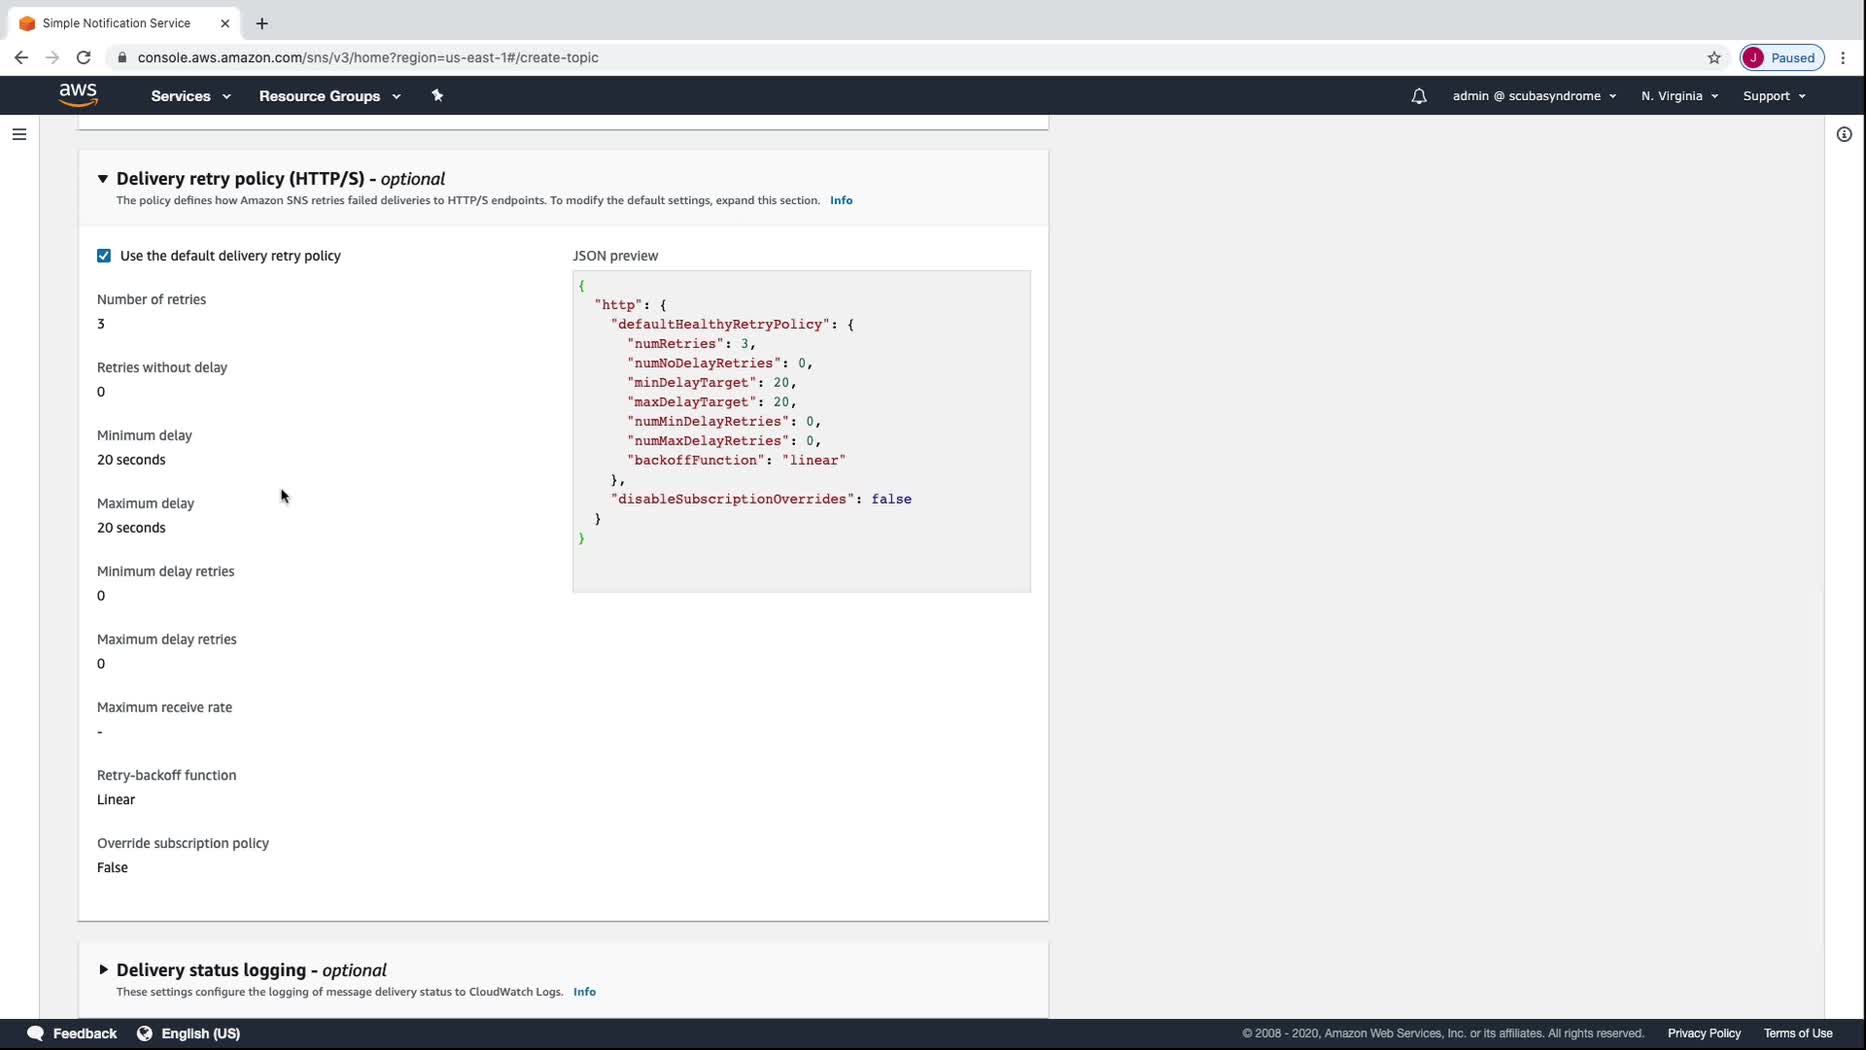Click the Minimum delay 20 seconds value
Screen dimensions: 1866x1050
pyautogui.click(x=131, y=460)
